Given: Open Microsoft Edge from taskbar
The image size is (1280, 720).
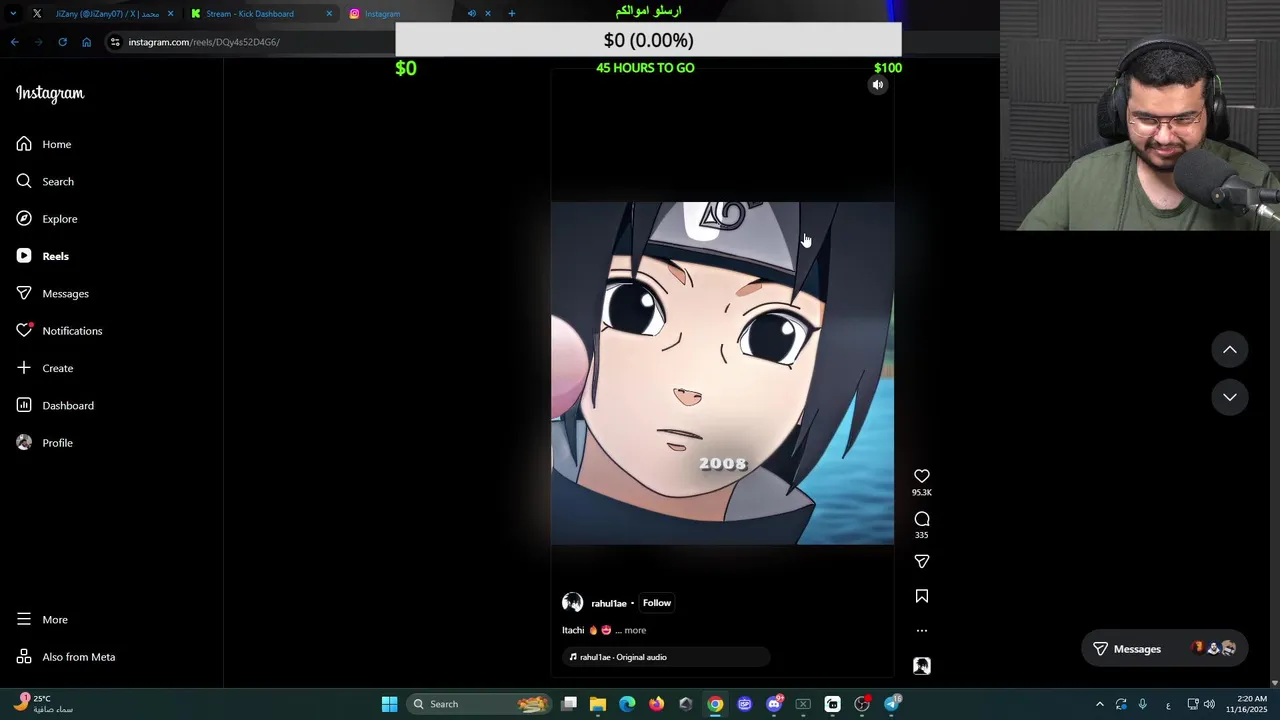Looking at the screenshot, I should [x=627, y=704].
